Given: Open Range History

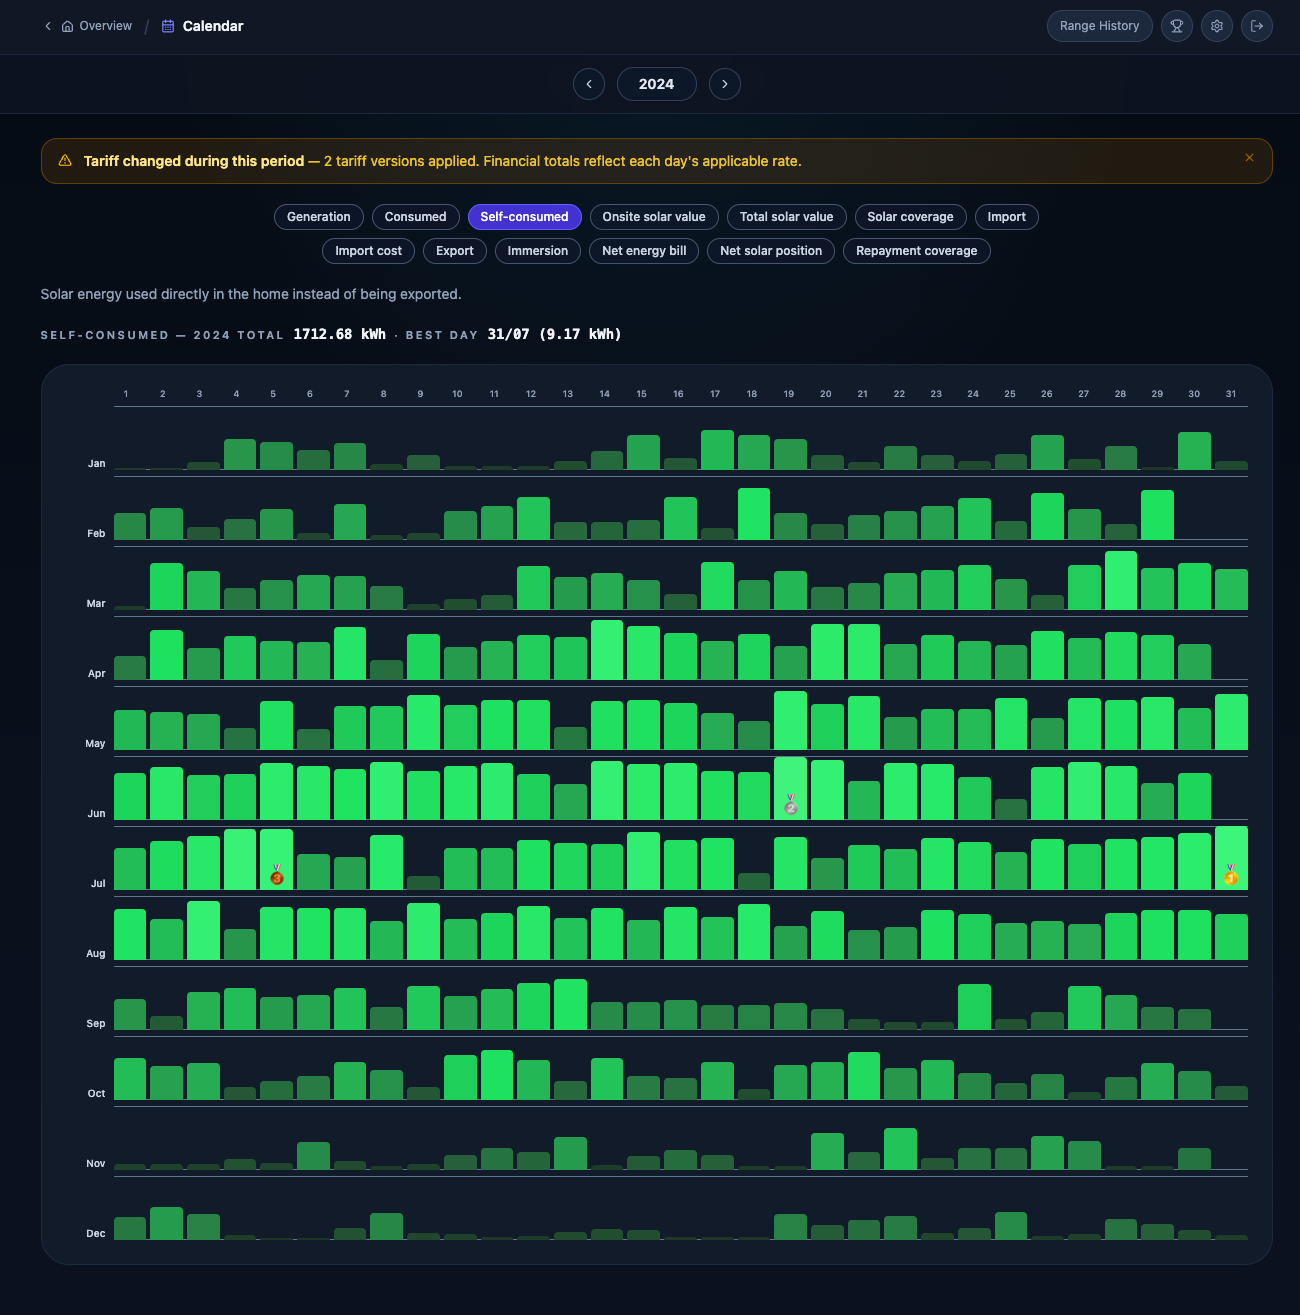Looking at the screenshot, I should point(1100,26).
